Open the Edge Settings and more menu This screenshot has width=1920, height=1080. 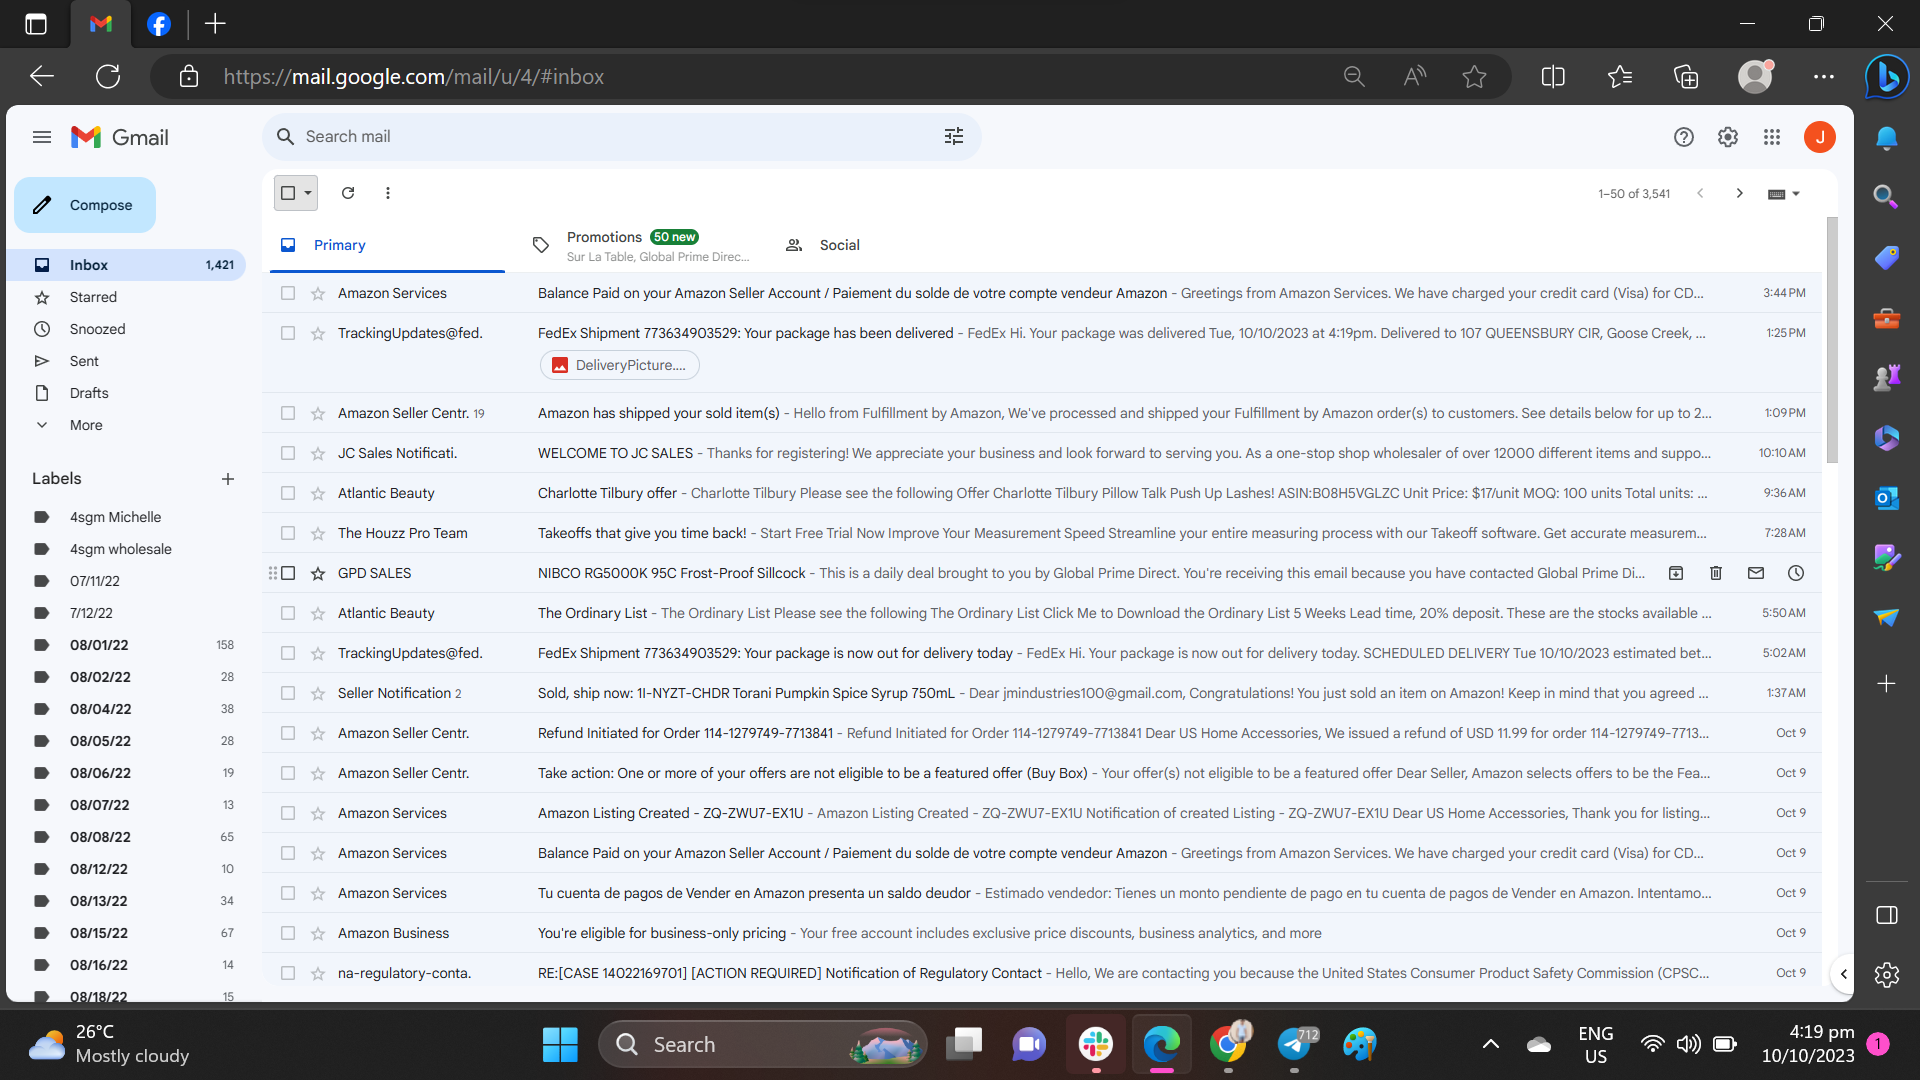pyautogui.click(x=1824, y=76)
